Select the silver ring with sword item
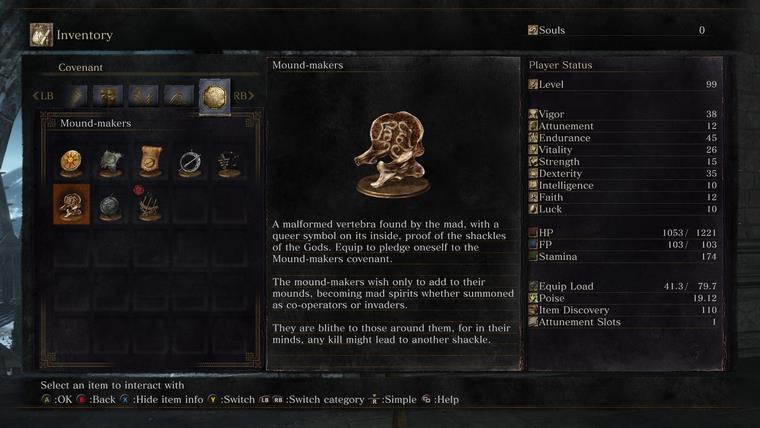 [x=190, y=162]
